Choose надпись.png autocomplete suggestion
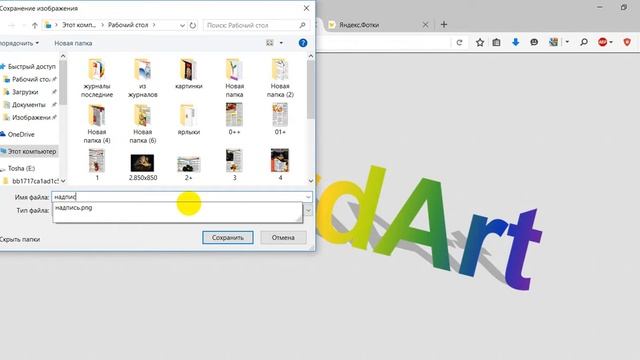The width and height of the screenshot is (640, 360). click(x=73, y=208)
